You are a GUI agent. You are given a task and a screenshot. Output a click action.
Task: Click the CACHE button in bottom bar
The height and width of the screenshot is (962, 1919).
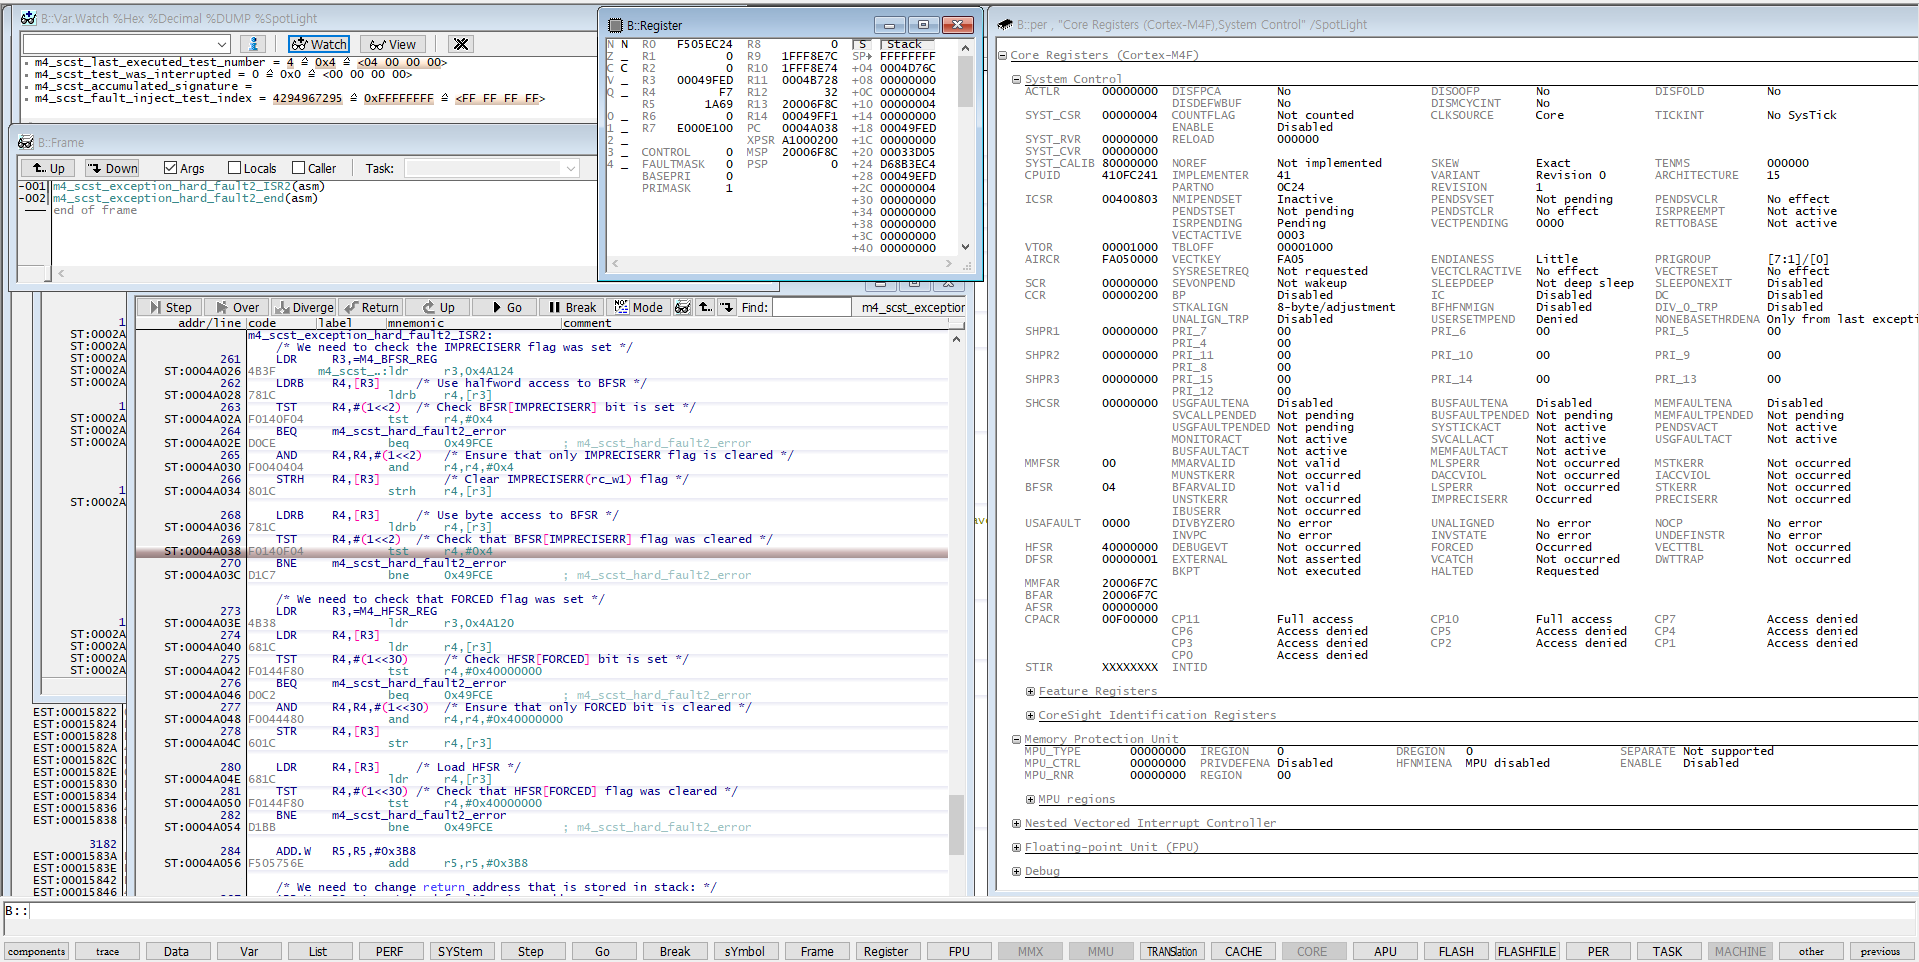click(1243, 951)
